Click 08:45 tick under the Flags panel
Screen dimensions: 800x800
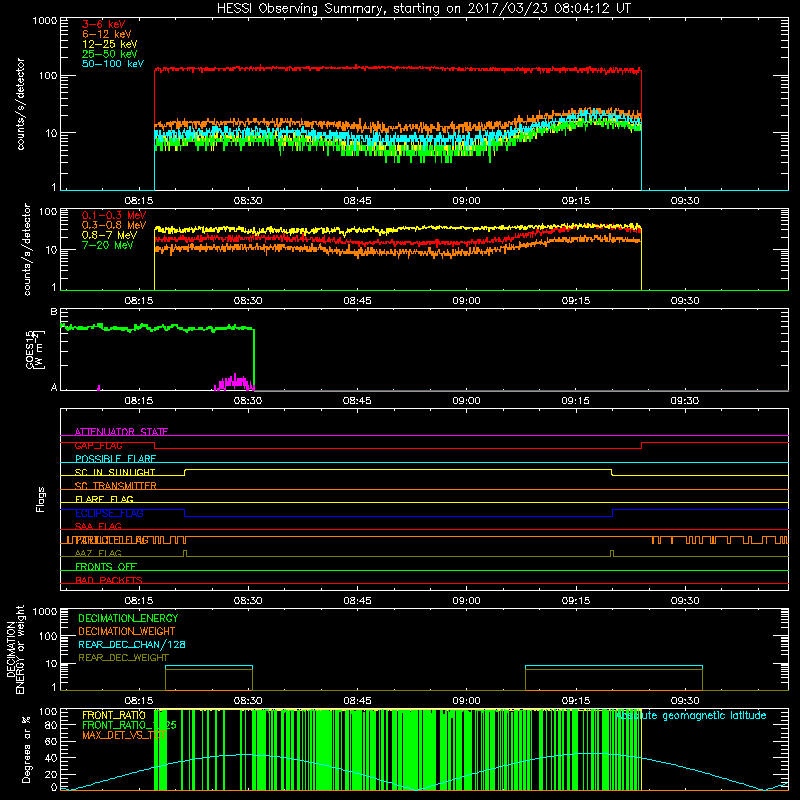(x=357, y=601)
